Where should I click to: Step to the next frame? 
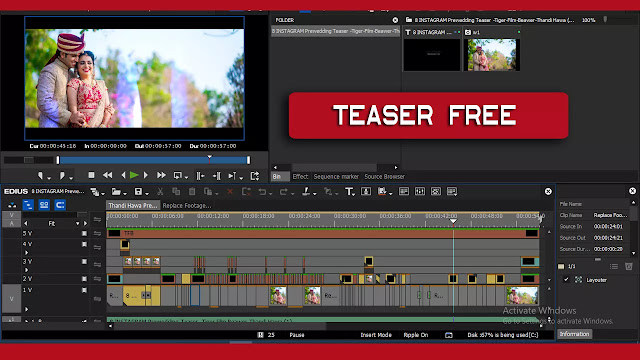pos(146,175)
